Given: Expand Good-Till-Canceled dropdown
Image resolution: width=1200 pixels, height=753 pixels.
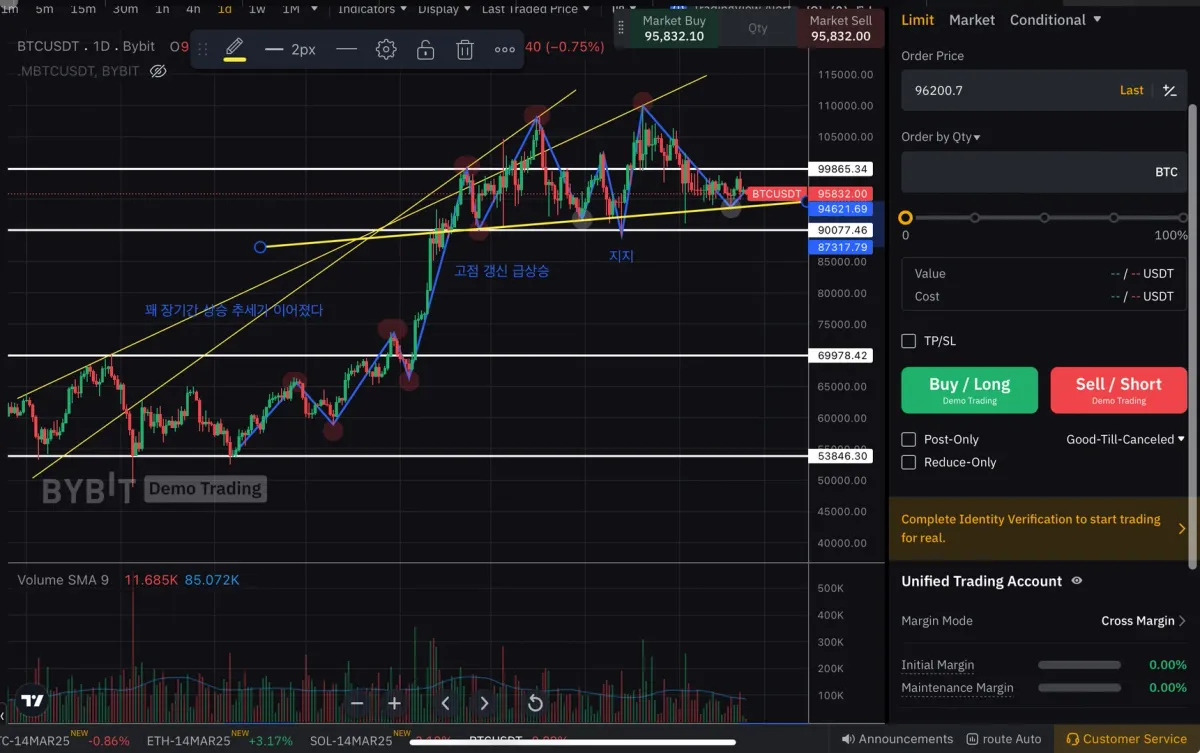Looking at the screenshot, I should point(1126,439).
